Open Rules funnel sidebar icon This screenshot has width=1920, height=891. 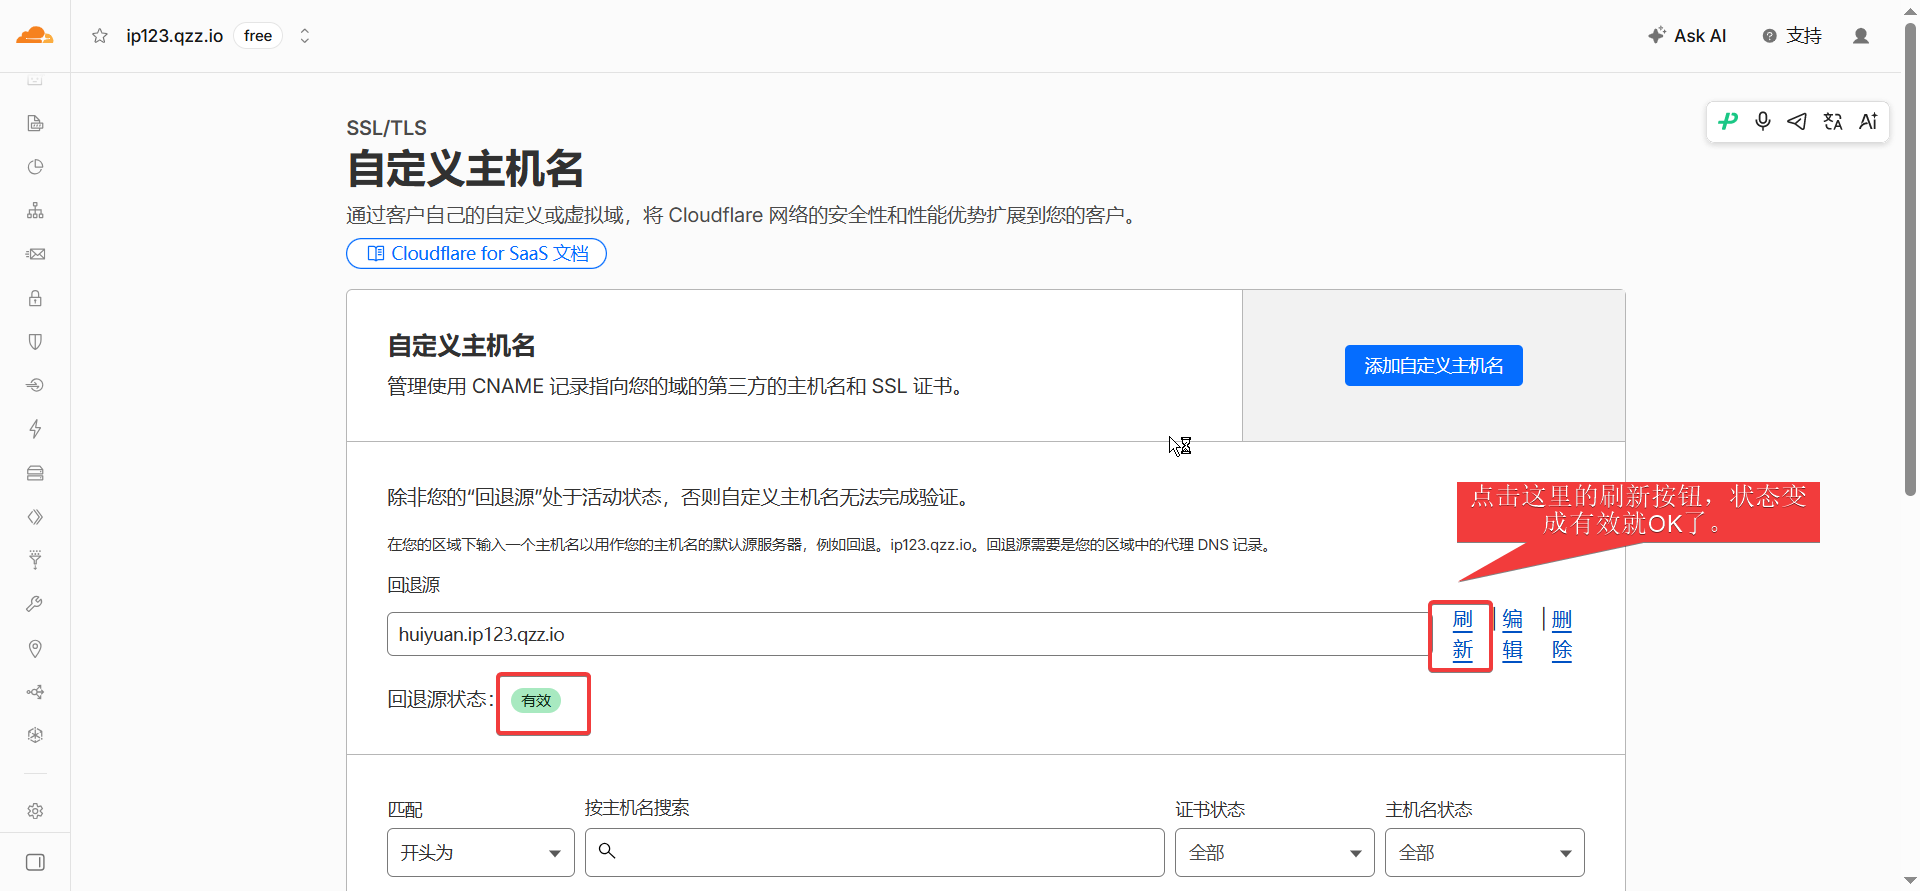tap(35, 560)
